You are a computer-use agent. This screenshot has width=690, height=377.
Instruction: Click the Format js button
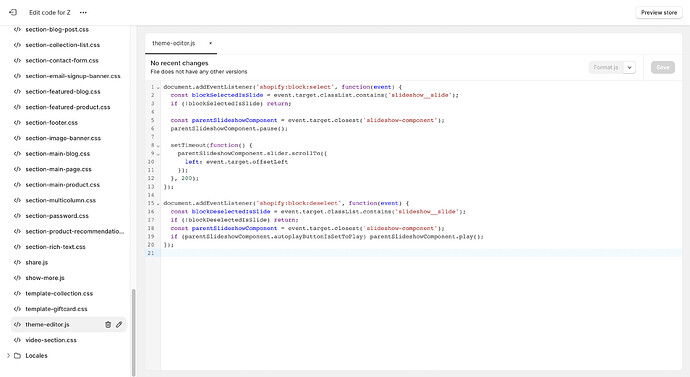tap(606, 67)
